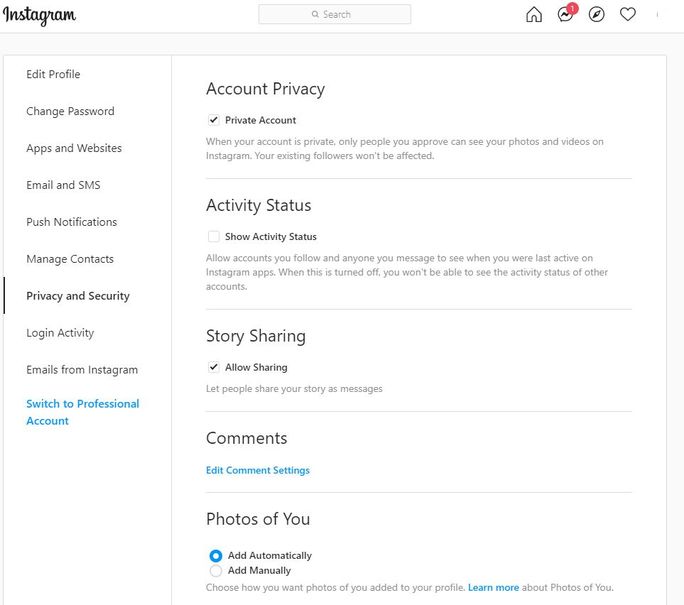Select the Add Manually radio button
Viewport: 684px width, 605px height.
point(215,571)
